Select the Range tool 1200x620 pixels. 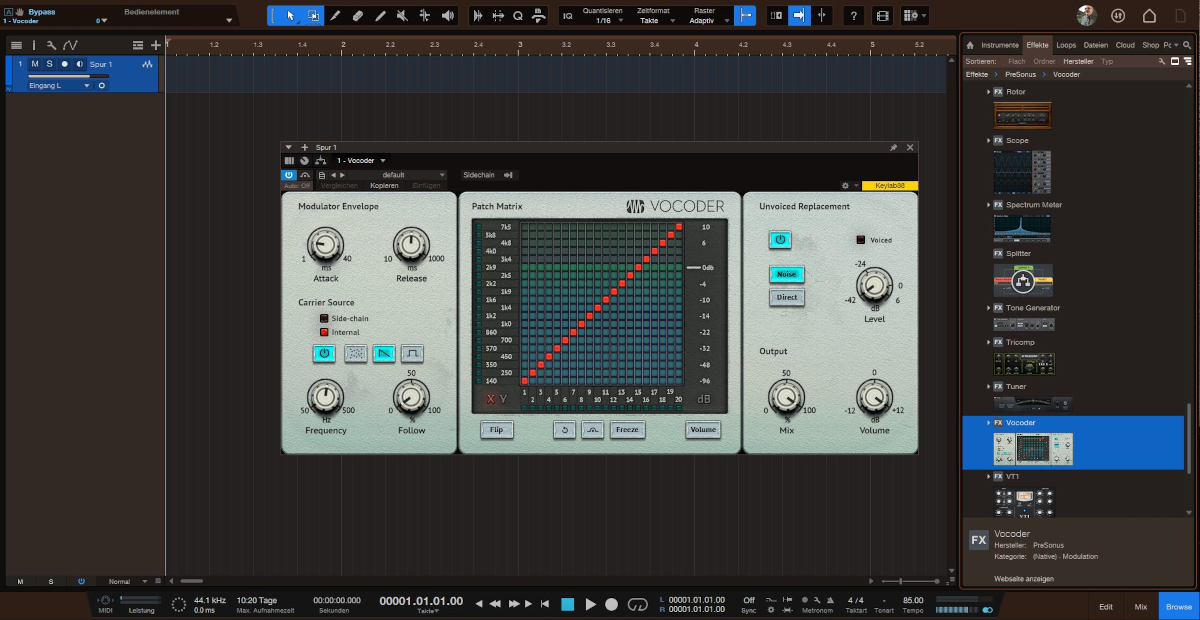[x=313, y=15]
